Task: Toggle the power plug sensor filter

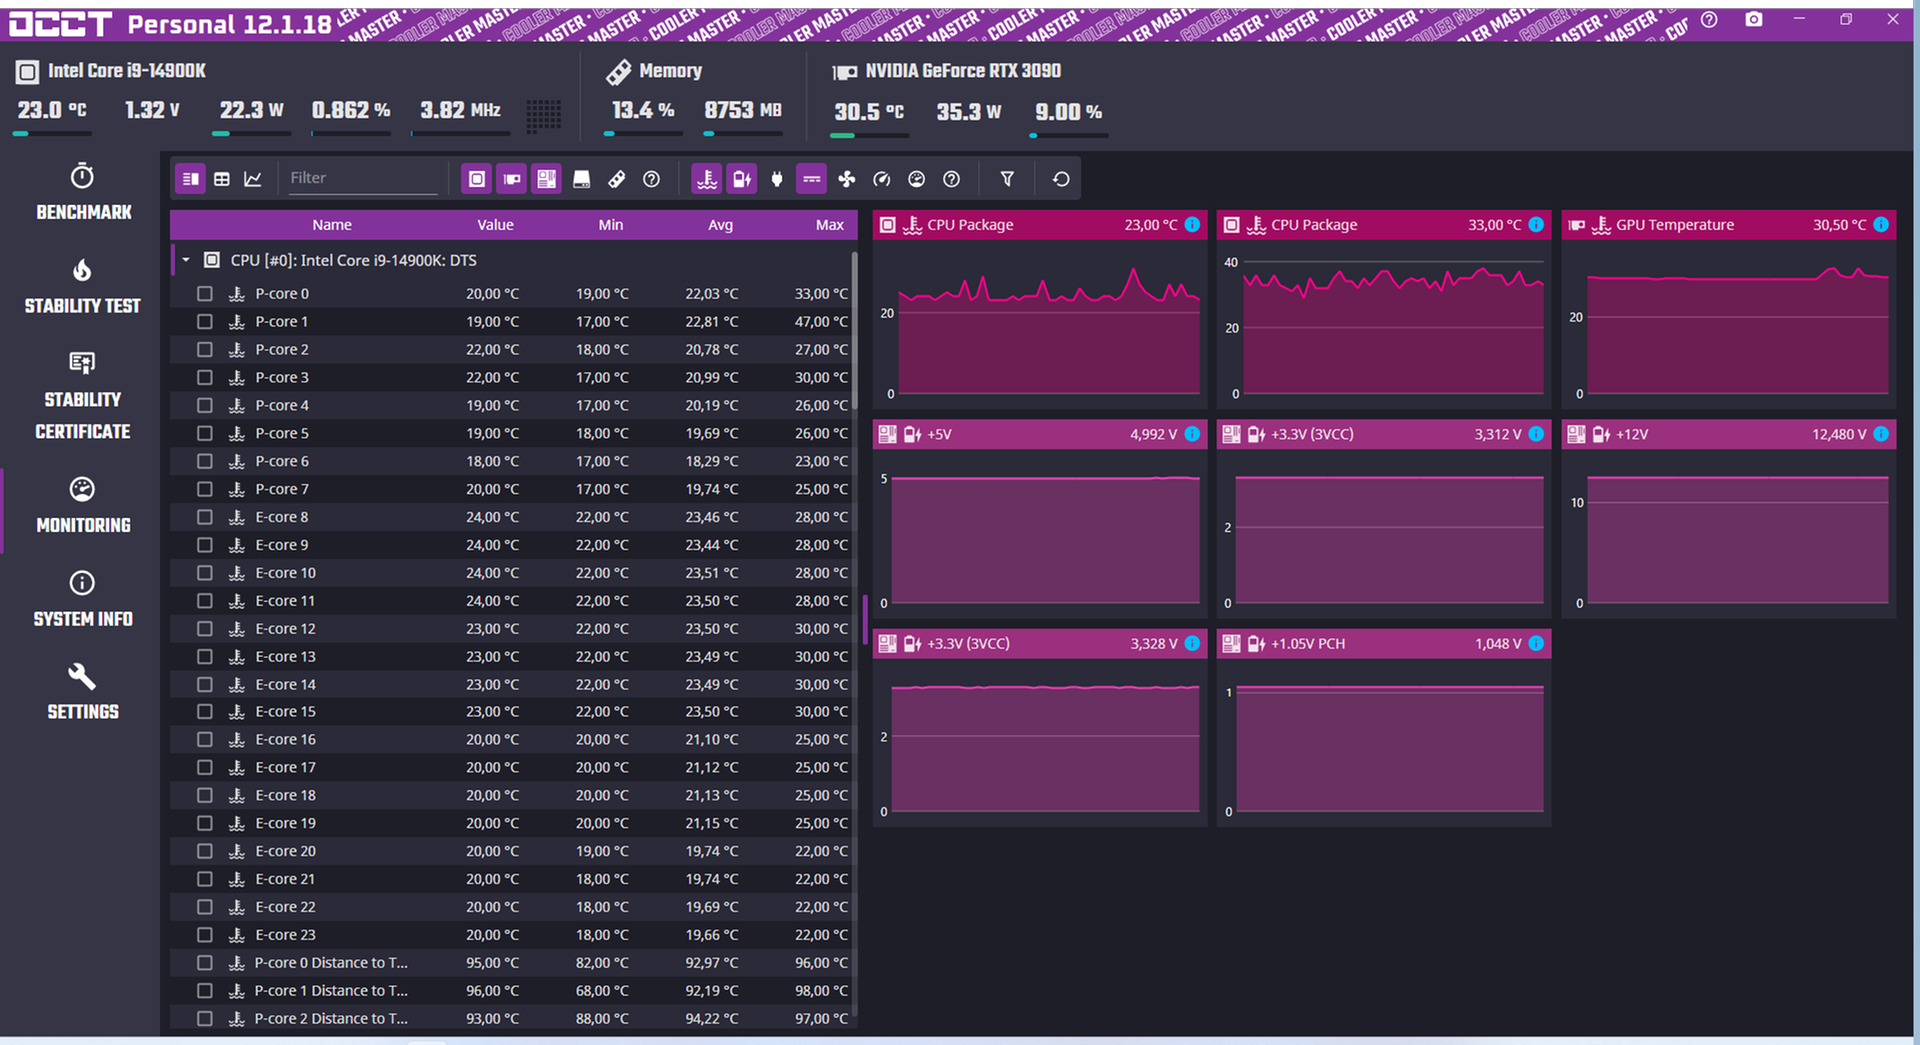Action: coord(777,179)
